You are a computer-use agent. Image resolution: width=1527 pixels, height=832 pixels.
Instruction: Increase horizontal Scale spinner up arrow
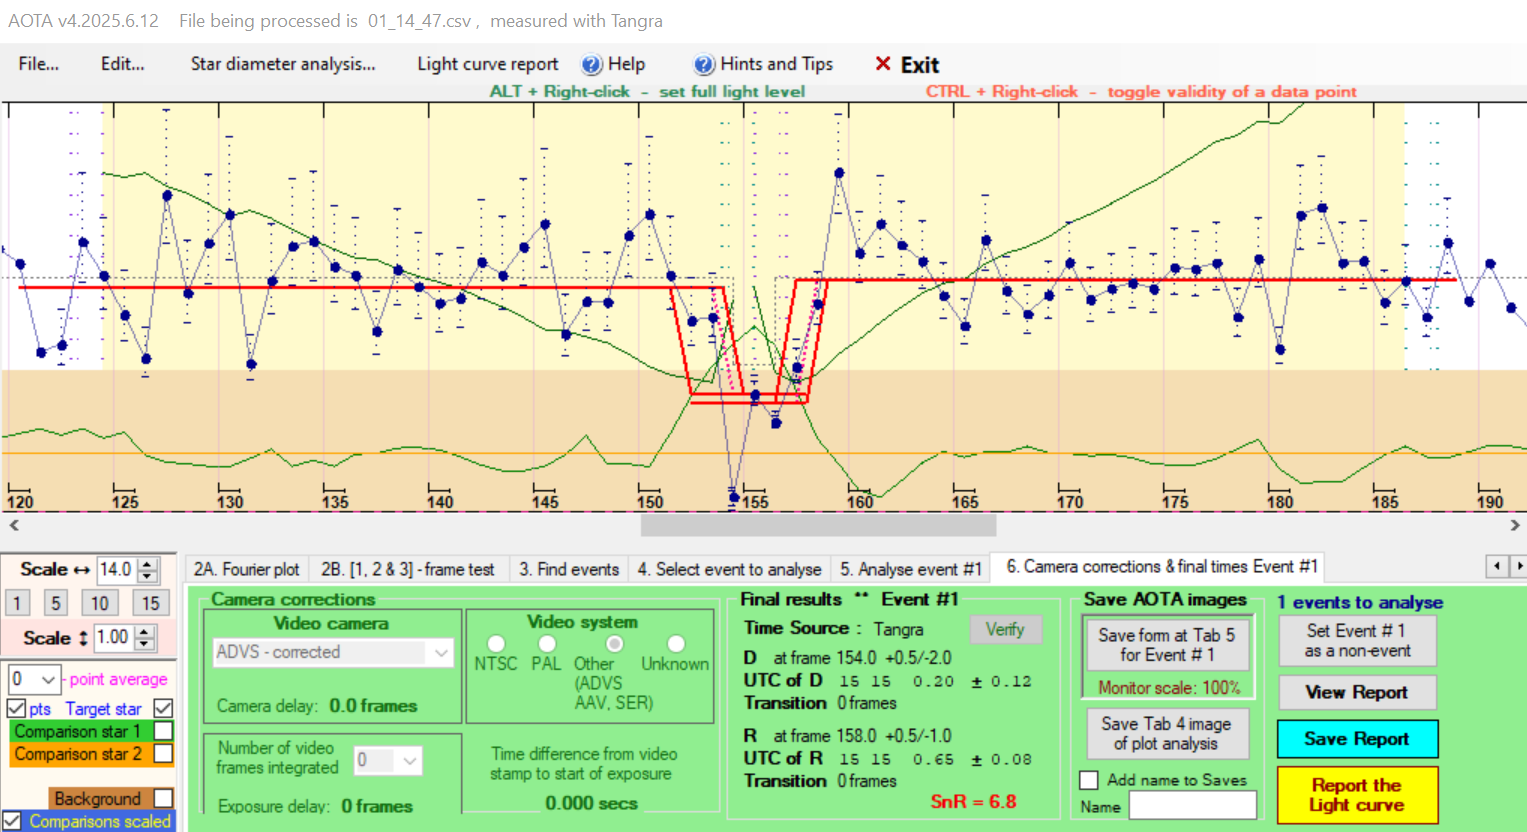click(148, 564)
